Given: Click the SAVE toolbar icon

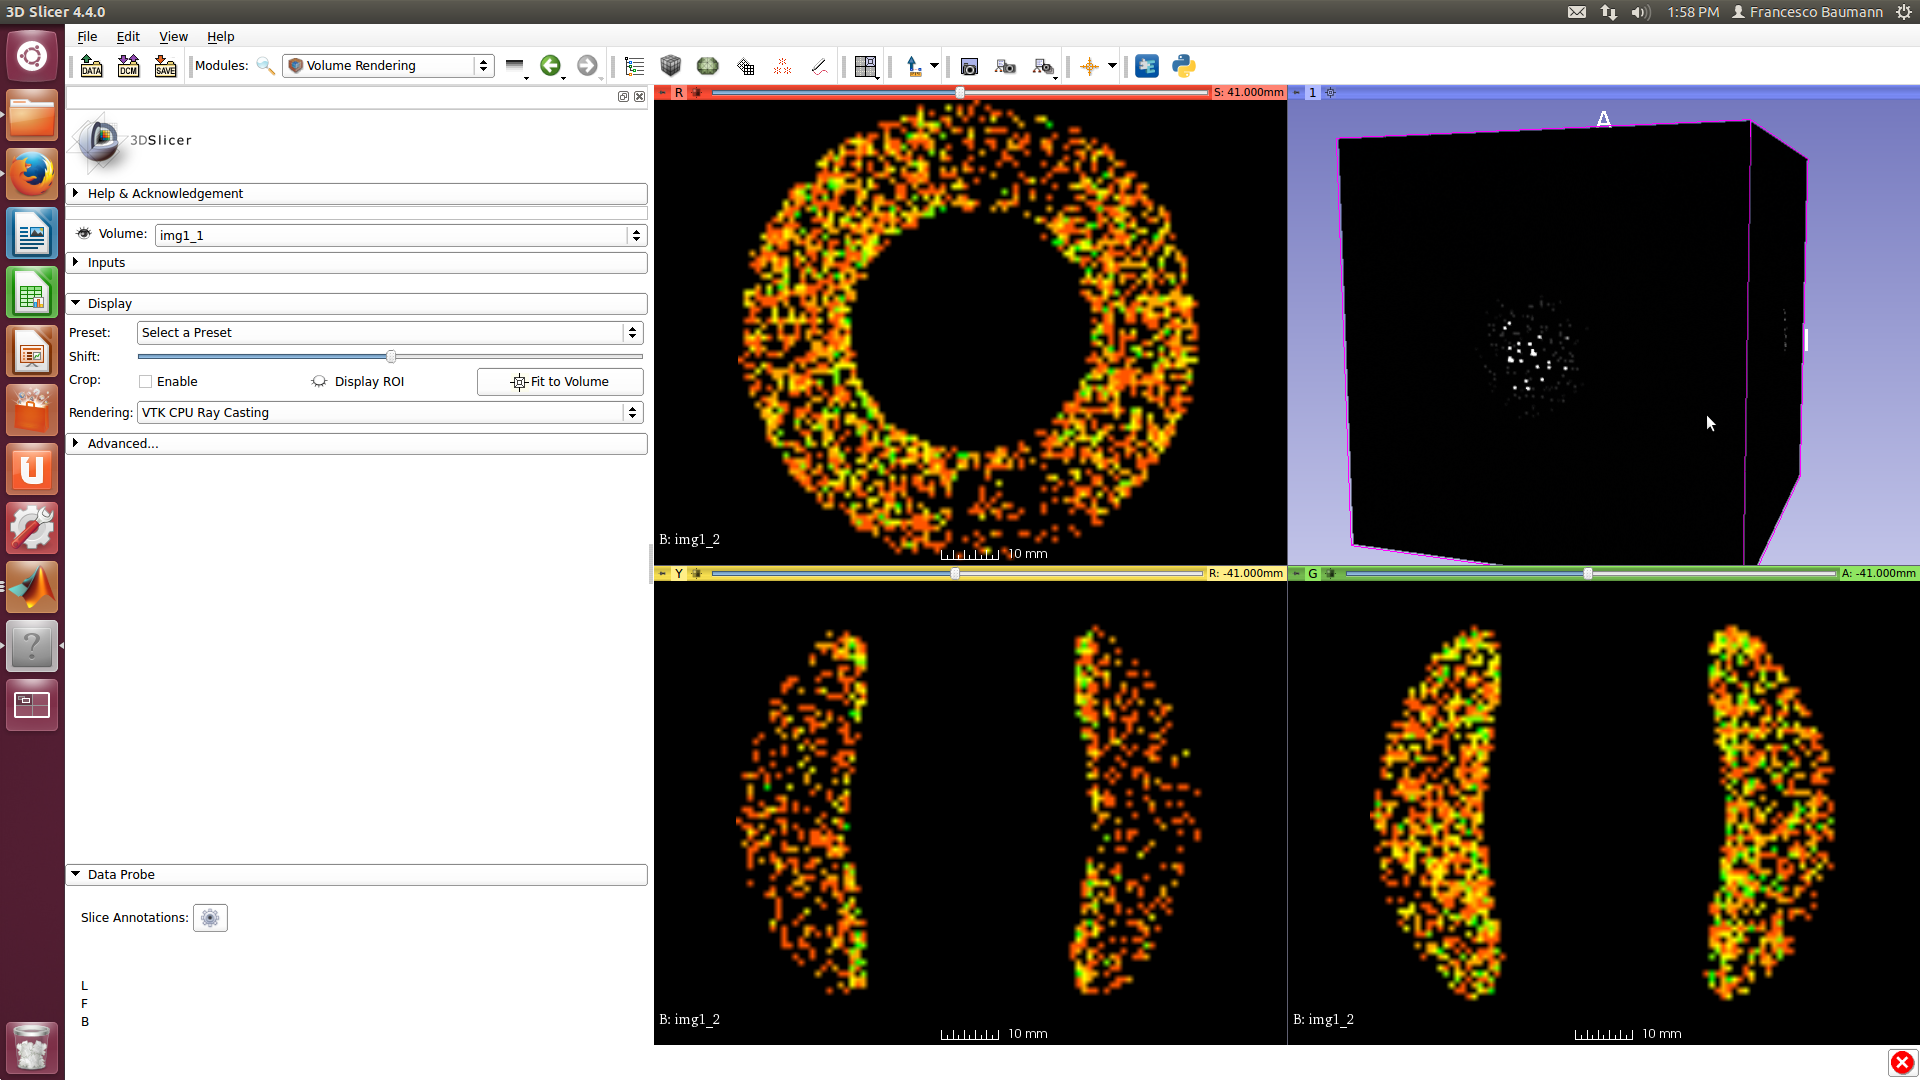Looking at the screenshot, I should click(165, 66).
